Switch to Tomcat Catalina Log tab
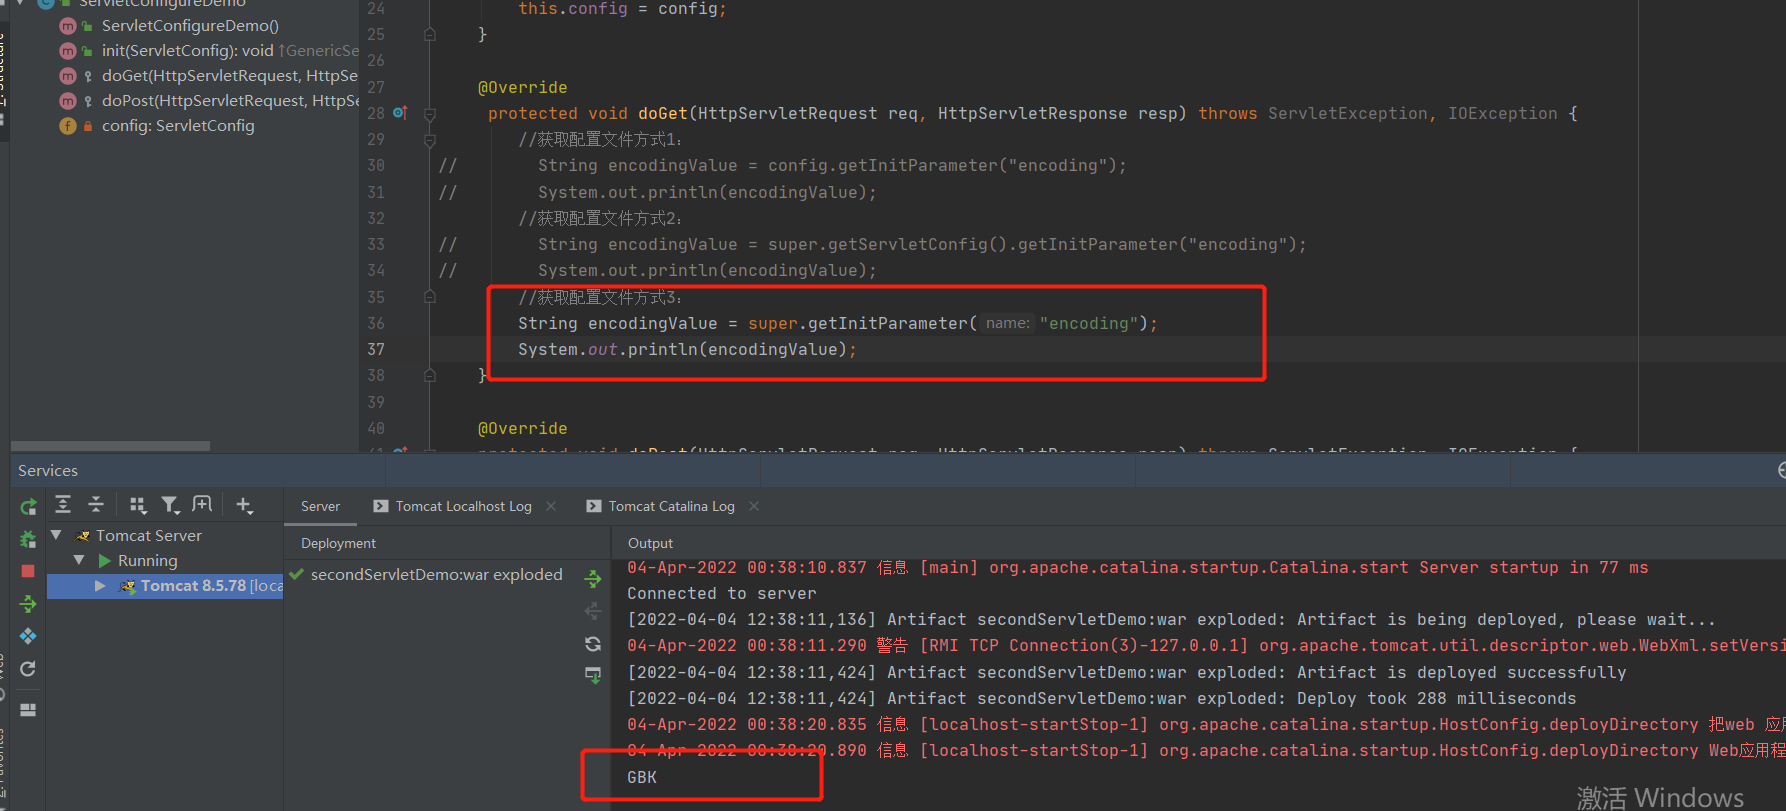This screenshot has width=1786, height=811. coord(671,506)
